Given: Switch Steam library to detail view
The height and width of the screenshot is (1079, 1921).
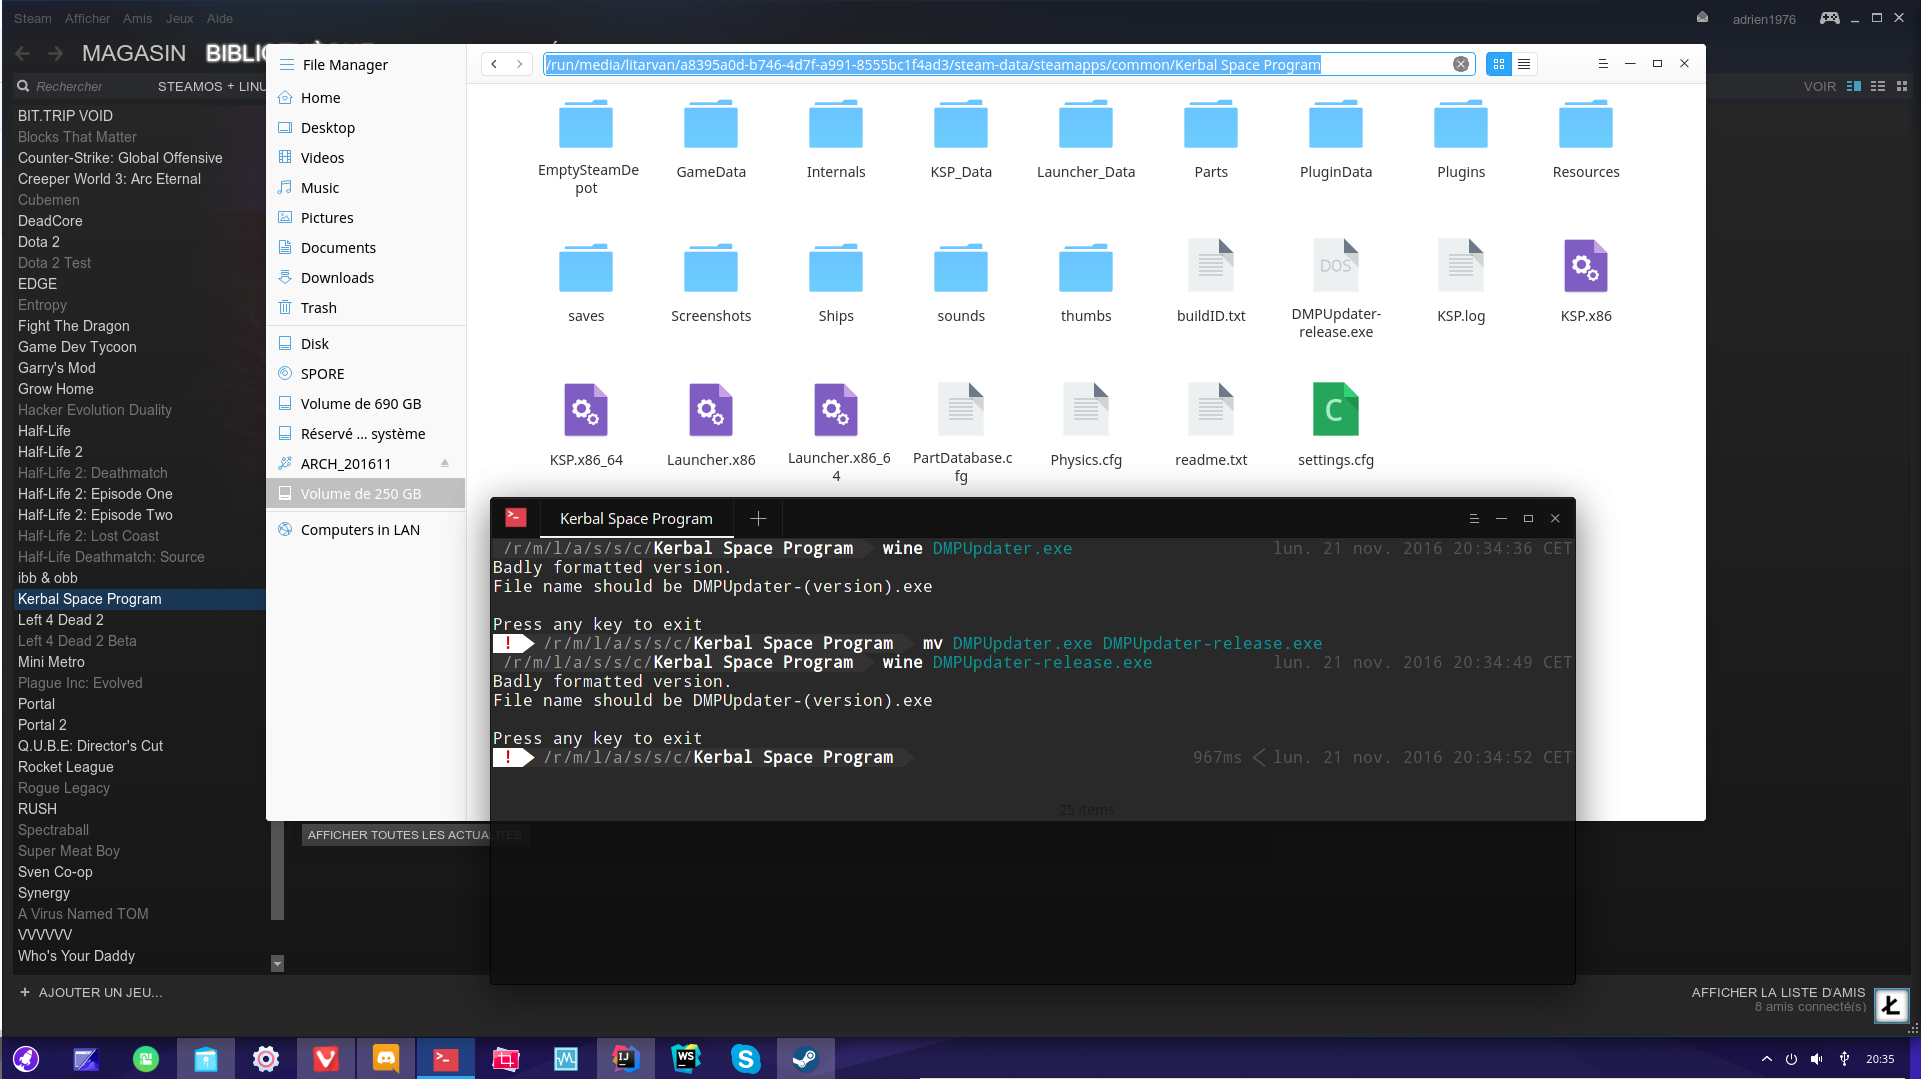Looking at the screenshot, I should click(x=1854, y=87).
